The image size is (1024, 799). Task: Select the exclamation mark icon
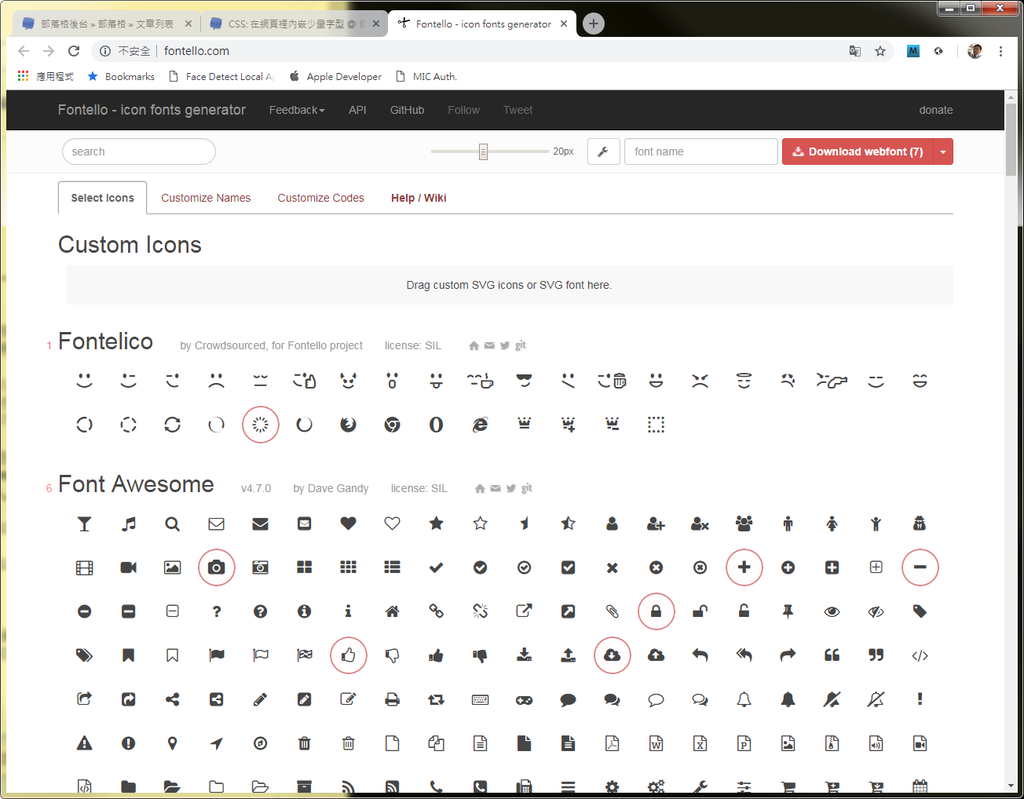(x=920, y=699)
